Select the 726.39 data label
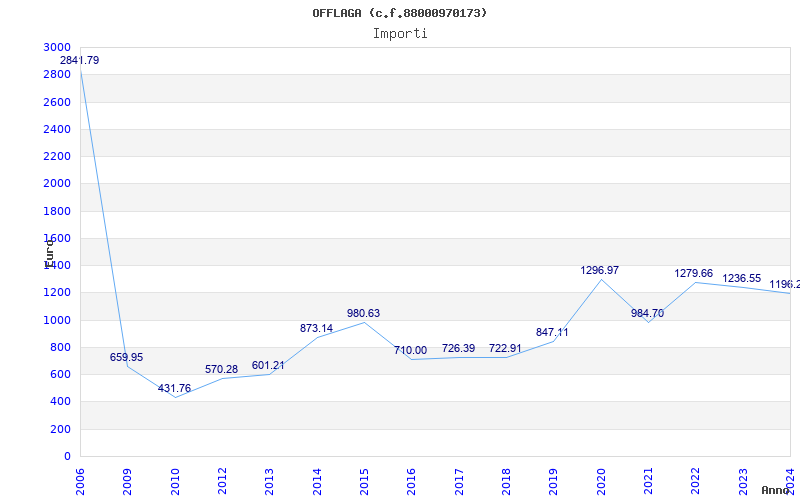800x500 pixels. pos(458,348)
